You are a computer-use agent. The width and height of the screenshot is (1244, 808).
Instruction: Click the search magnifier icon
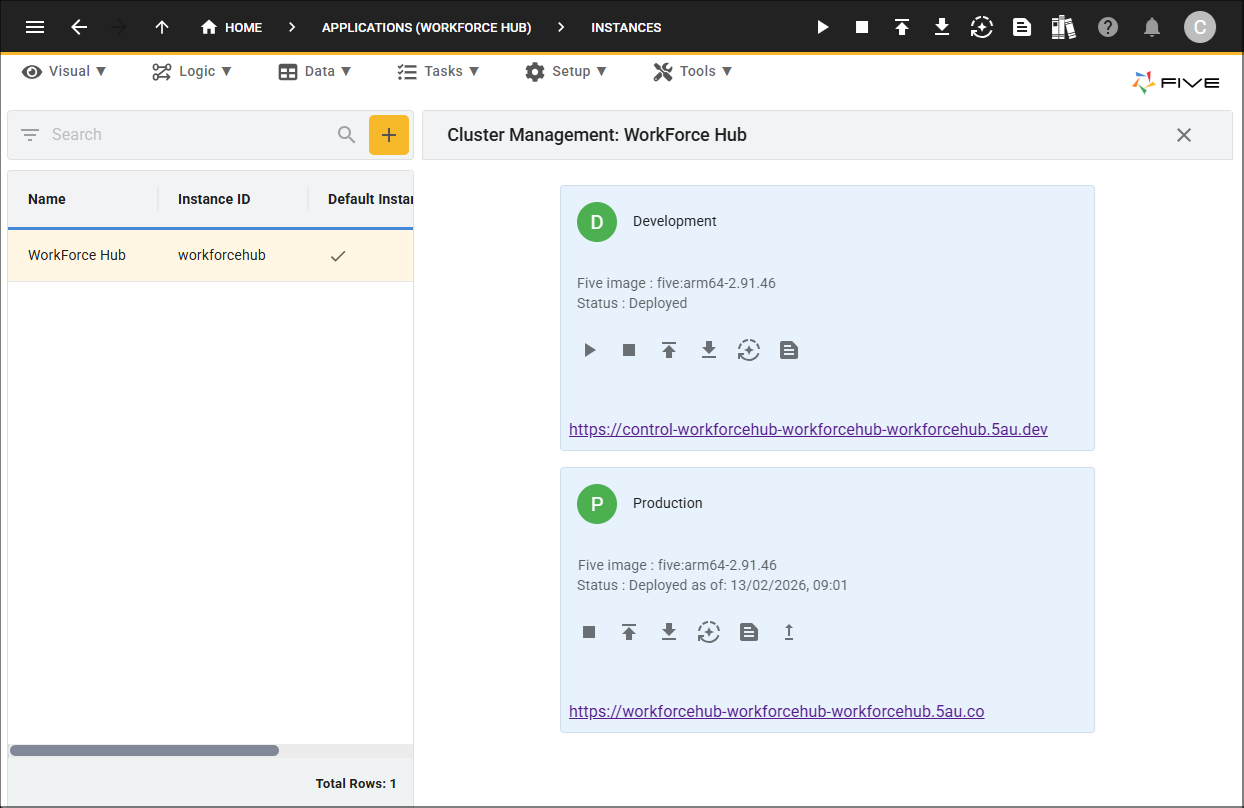point(347,134)
